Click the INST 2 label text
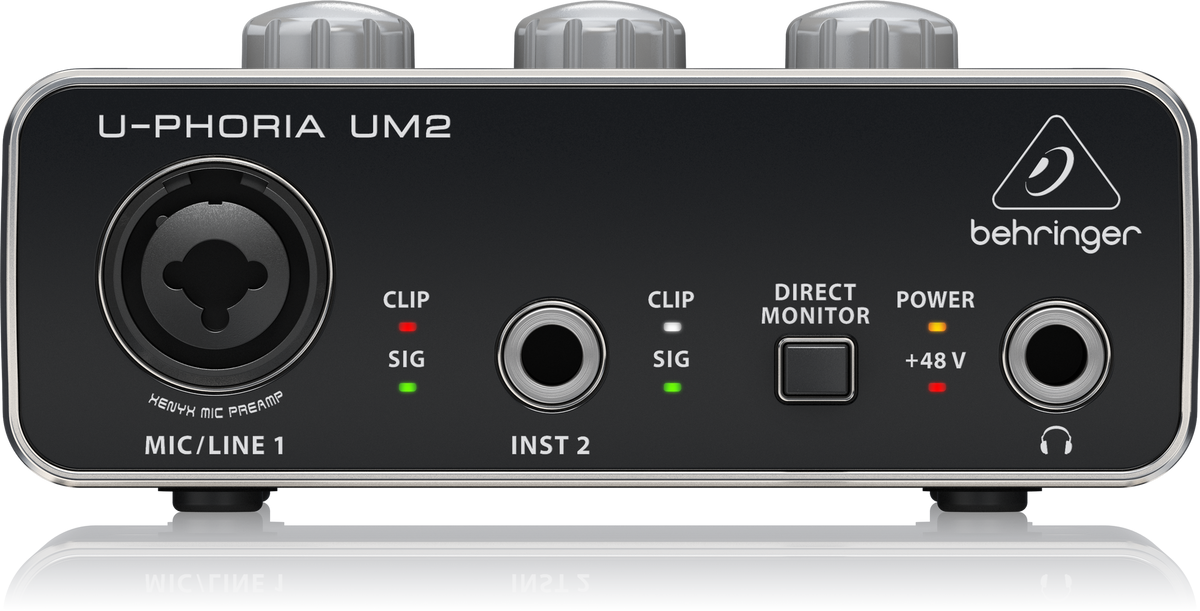This screenshot has height=611, width=1200. point(552,446)
